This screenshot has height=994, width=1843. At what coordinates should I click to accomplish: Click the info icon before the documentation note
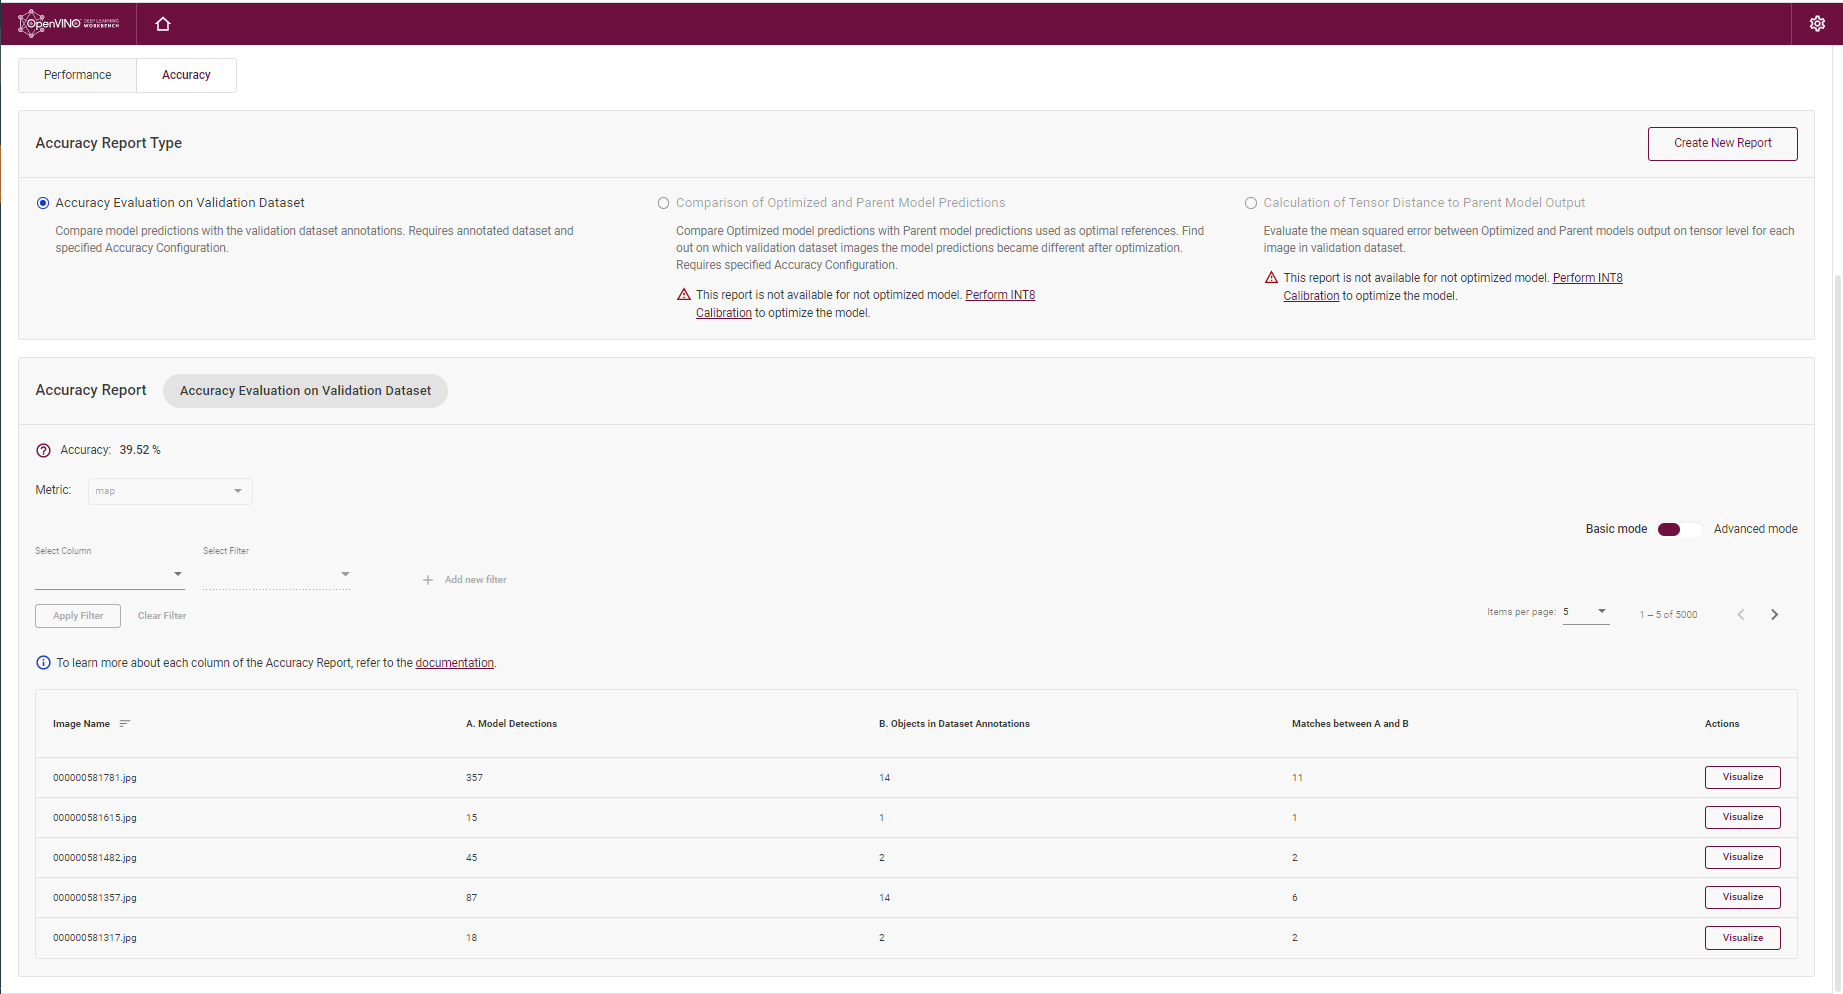click(x=43, y=662)
